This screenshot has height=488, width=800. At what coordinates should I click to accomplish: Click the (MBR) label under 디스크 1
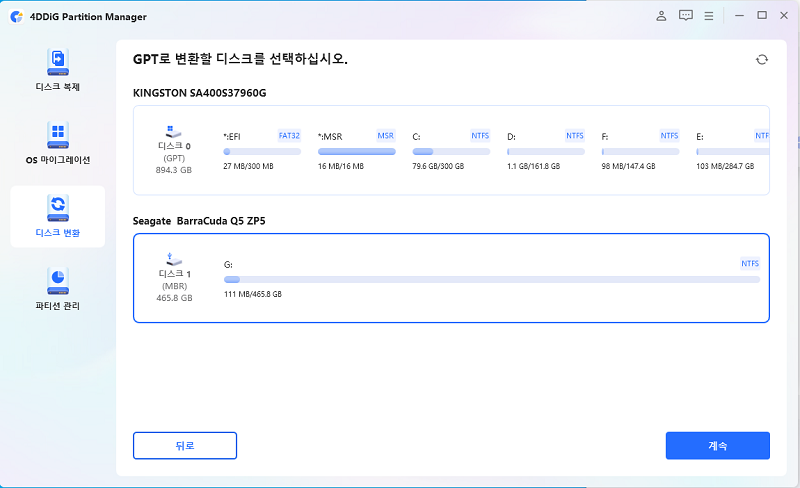174,286
